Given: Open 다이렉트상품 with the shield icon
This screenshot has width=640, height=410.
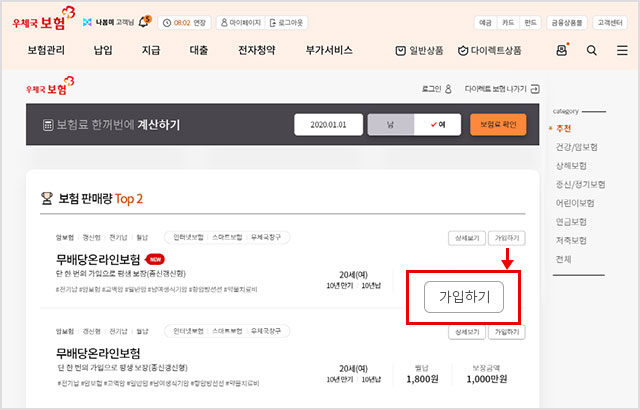Looking at the screenshot, I should point(489,51).
